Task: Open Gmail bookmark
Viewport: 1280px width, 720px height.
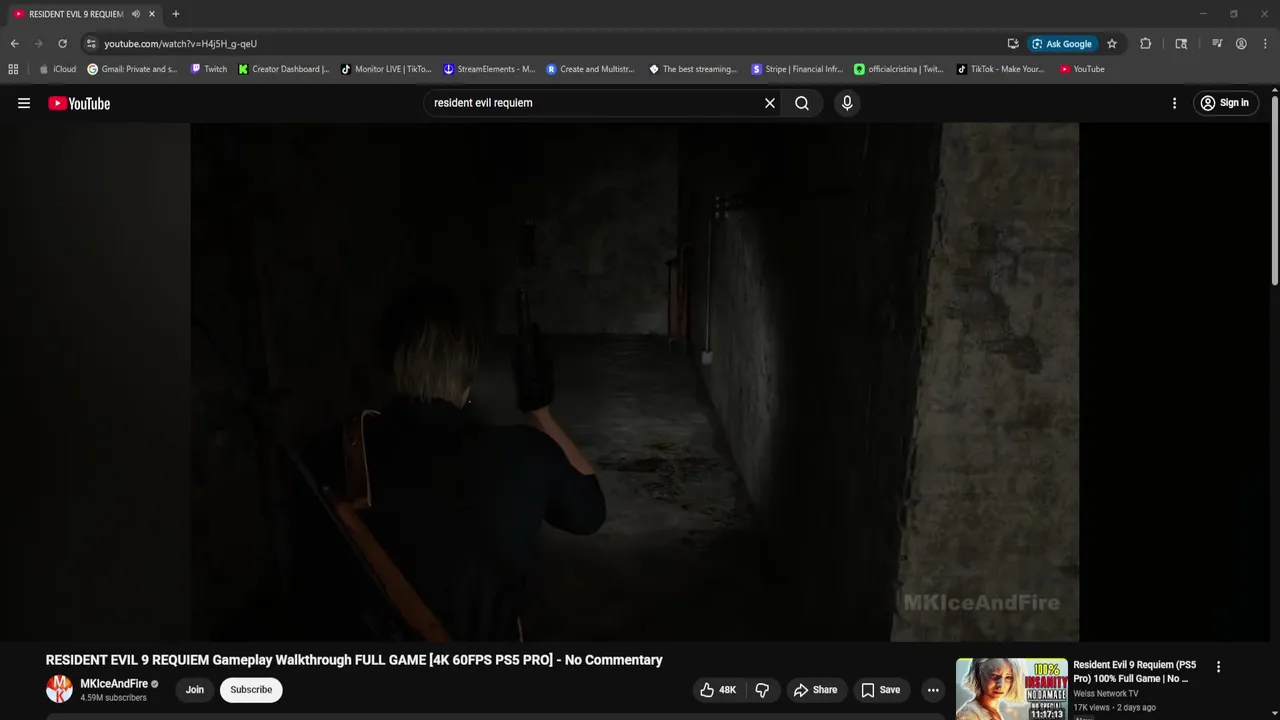Action: (133, 69)
